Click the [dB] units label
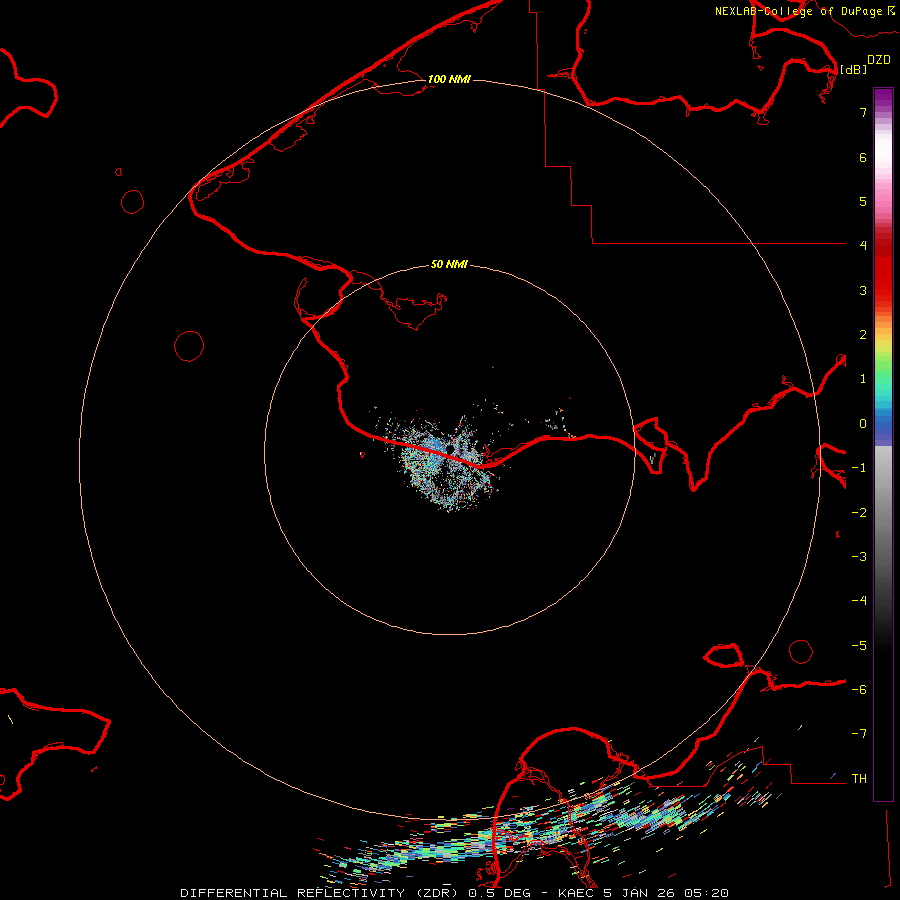Viewport: 900px width, 900px height. pyautogui.click(x=853, y=69)
